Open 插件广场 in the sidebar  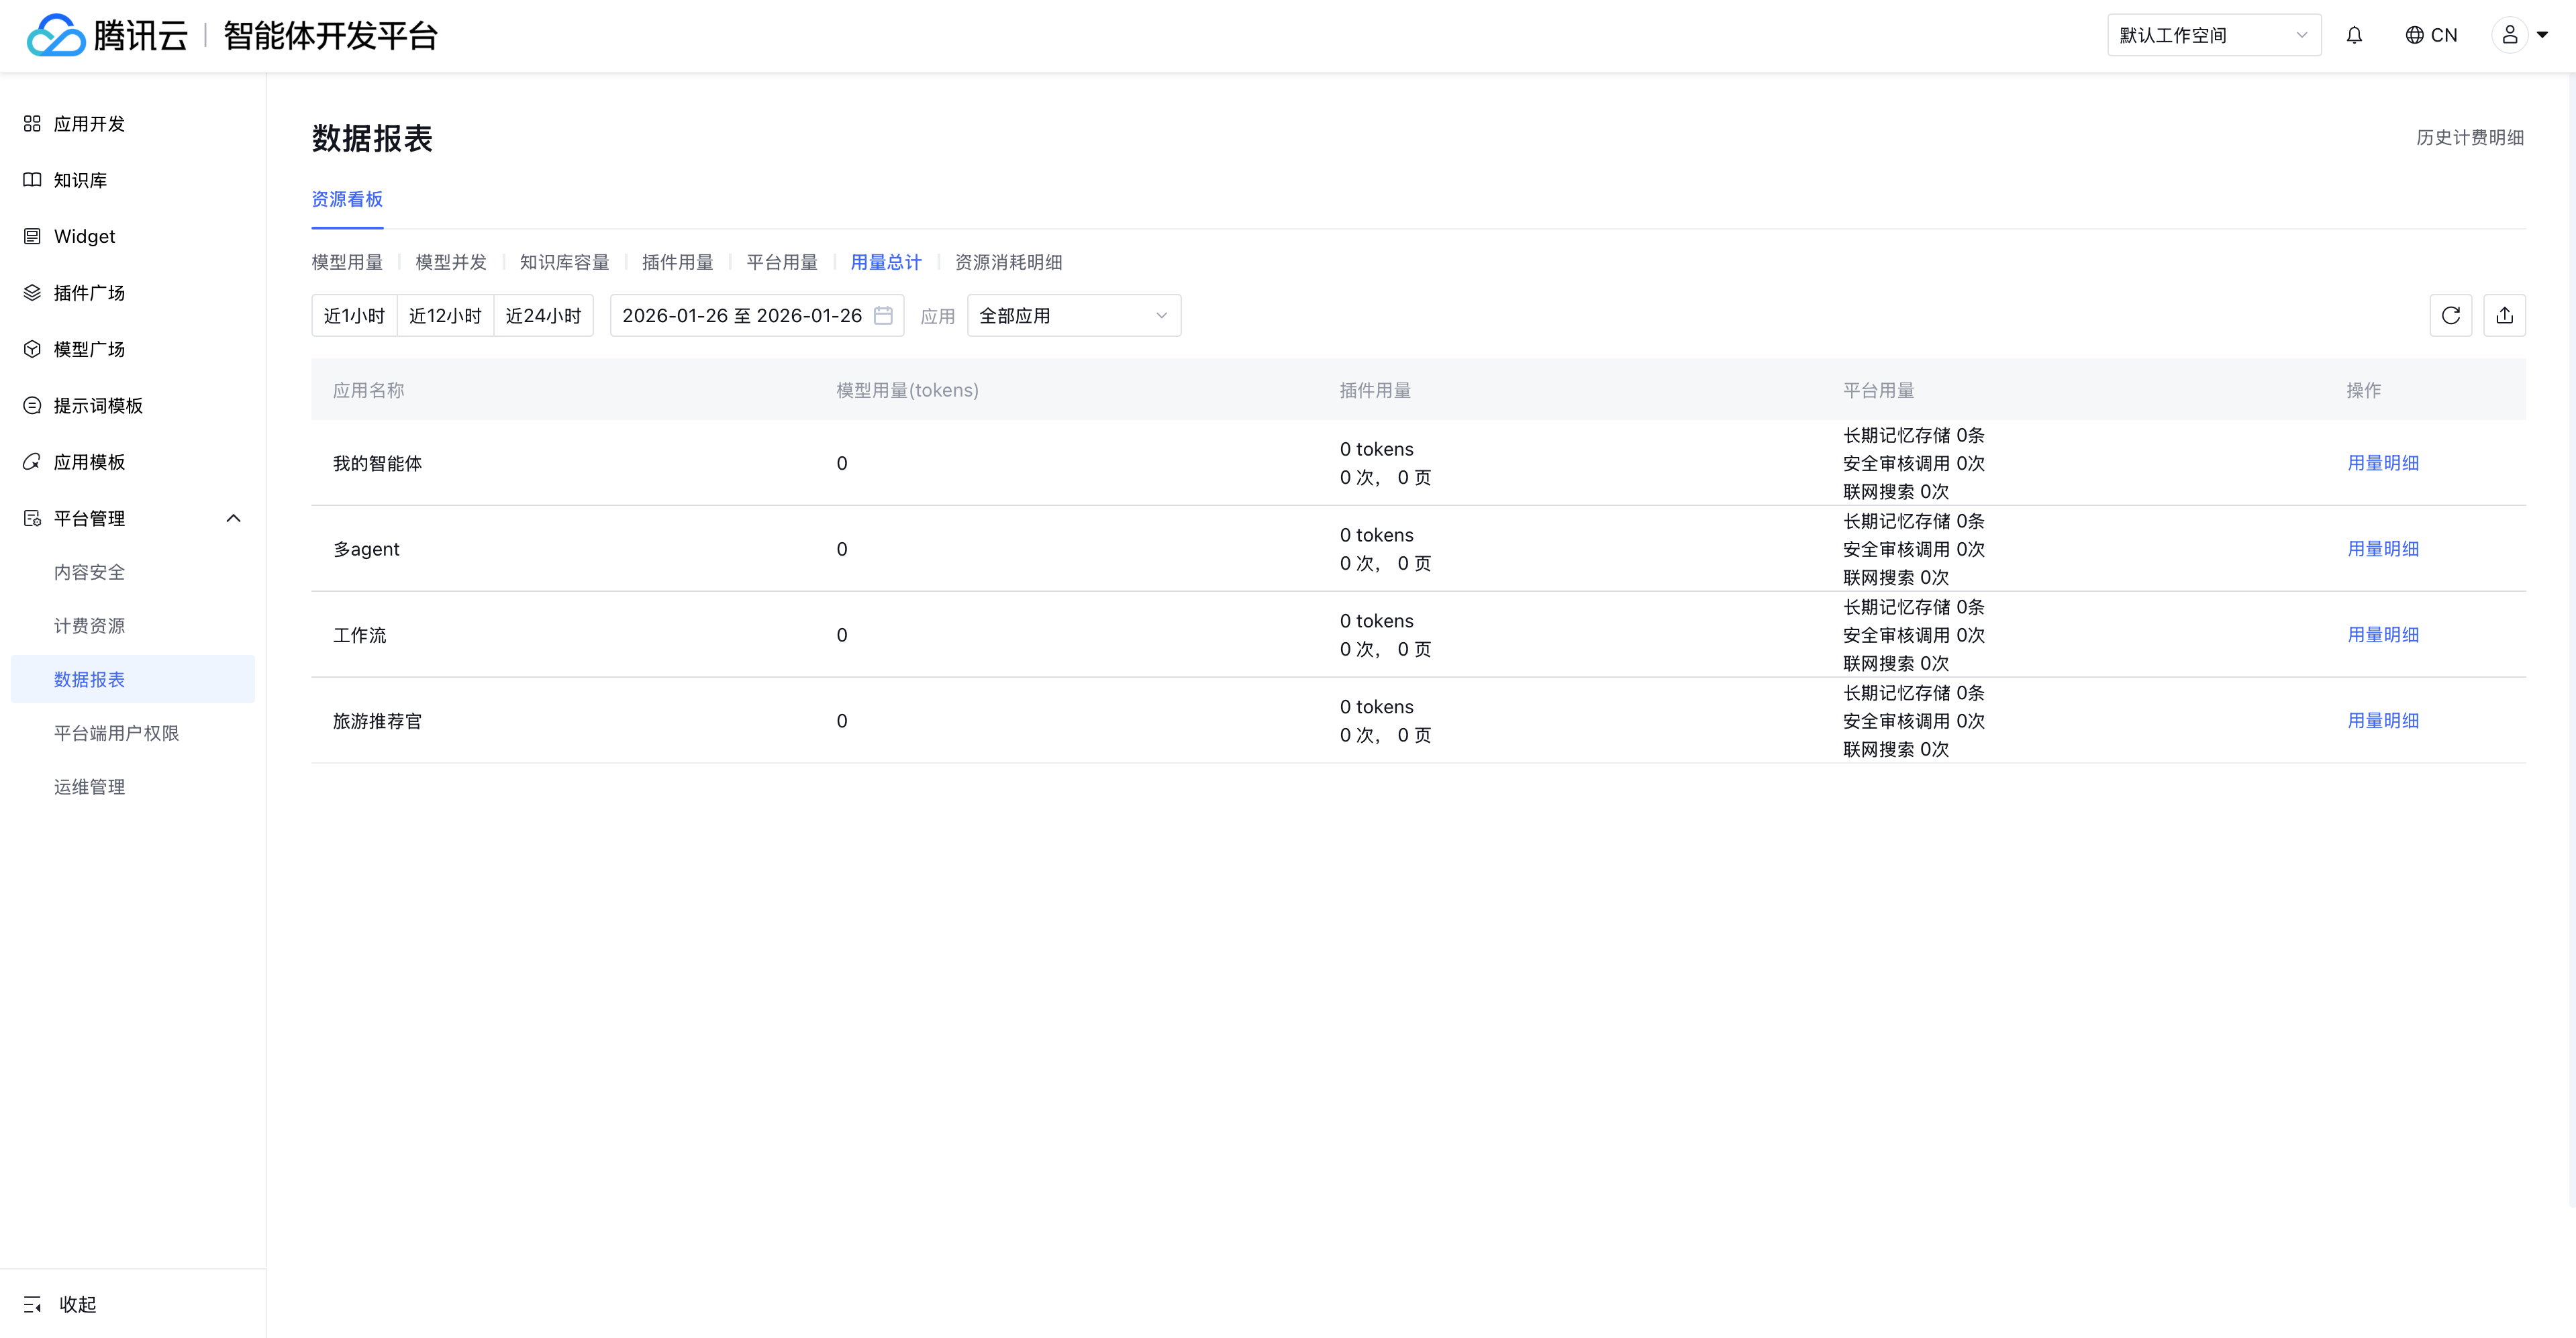89,293
